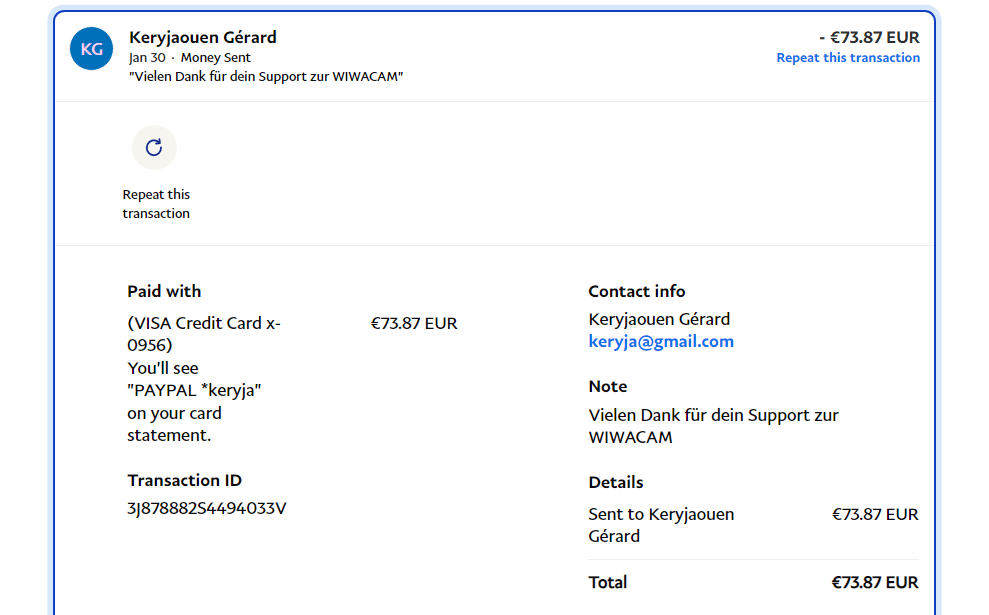Click the circular repeat transaction icon
This screenshot has width=989, height=615.
tap(154, 148)
